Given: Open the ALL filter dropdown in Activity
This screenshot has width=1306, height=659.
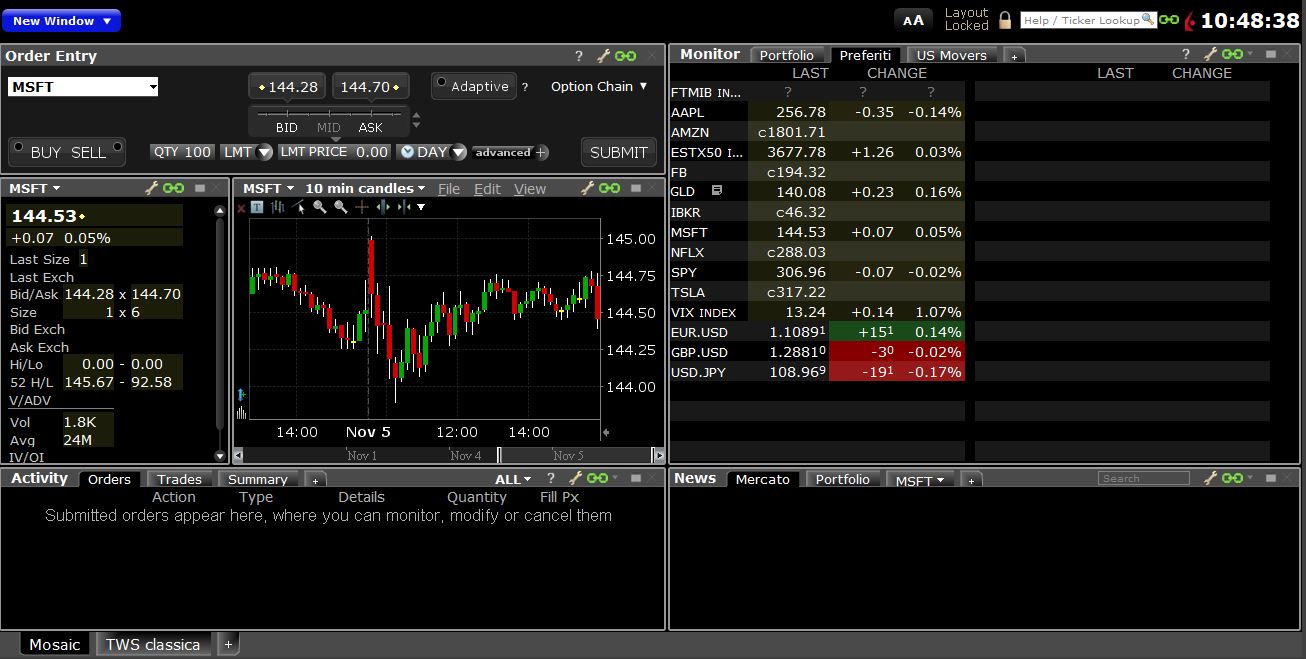Looking at the screenshot, I should click(513, 479).
